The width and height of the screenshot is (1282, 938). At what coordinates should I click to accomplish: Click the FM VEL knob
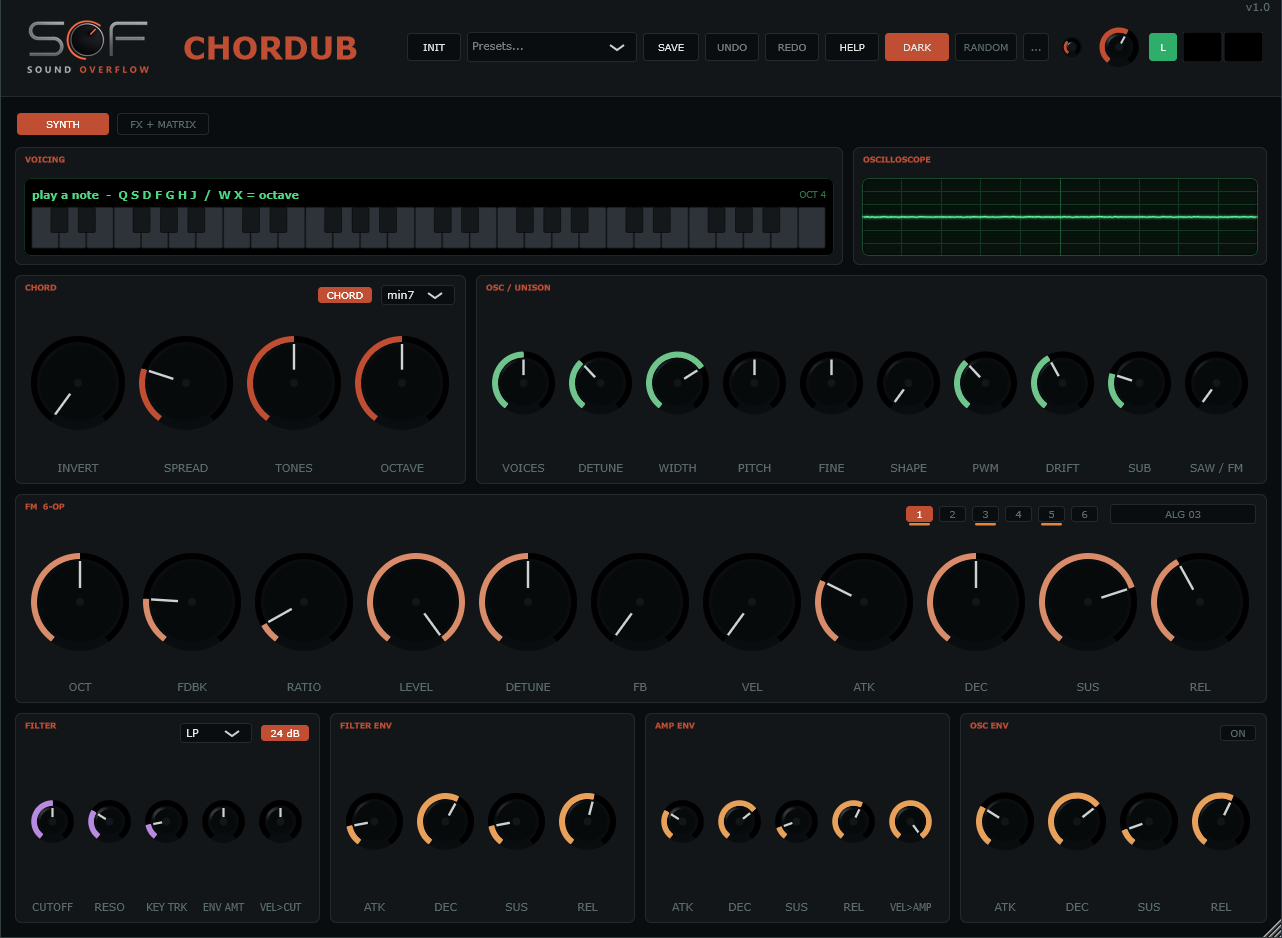(x=752, y=602)
